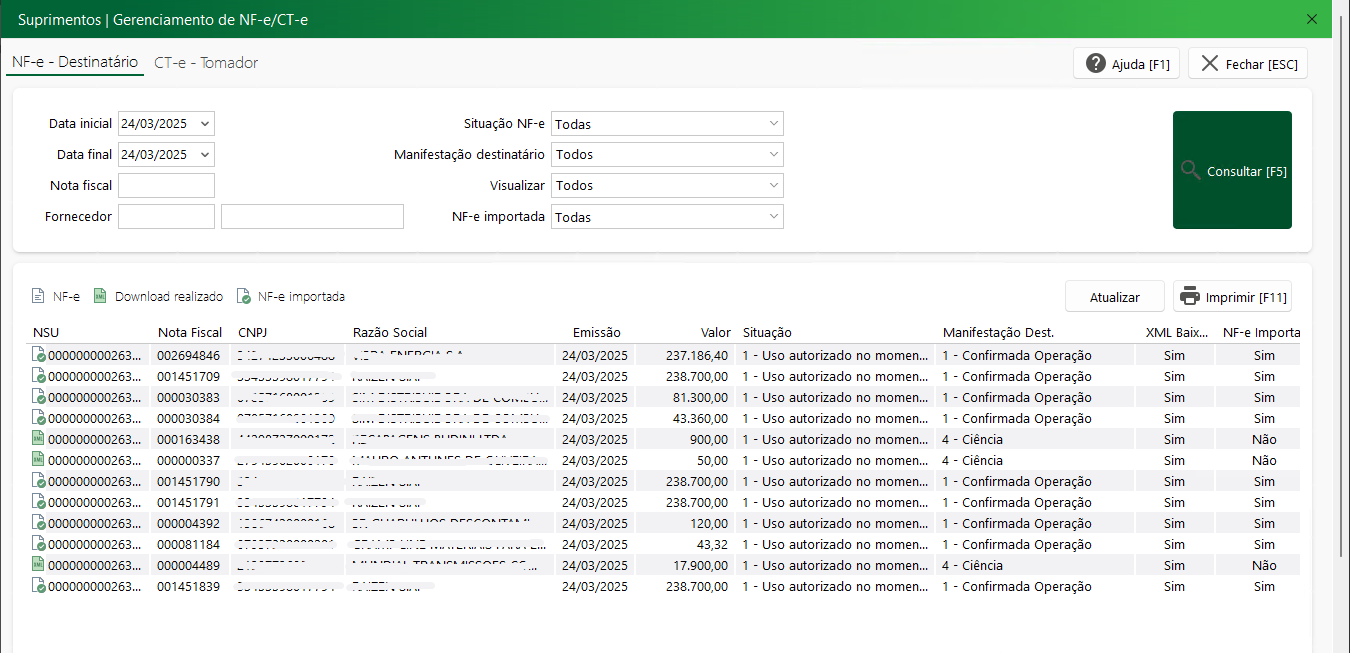Image resolution: width=1350 pixels, height=653 pixels.
Task: Click the Nota fiscal input field
Action: [166, 186]
